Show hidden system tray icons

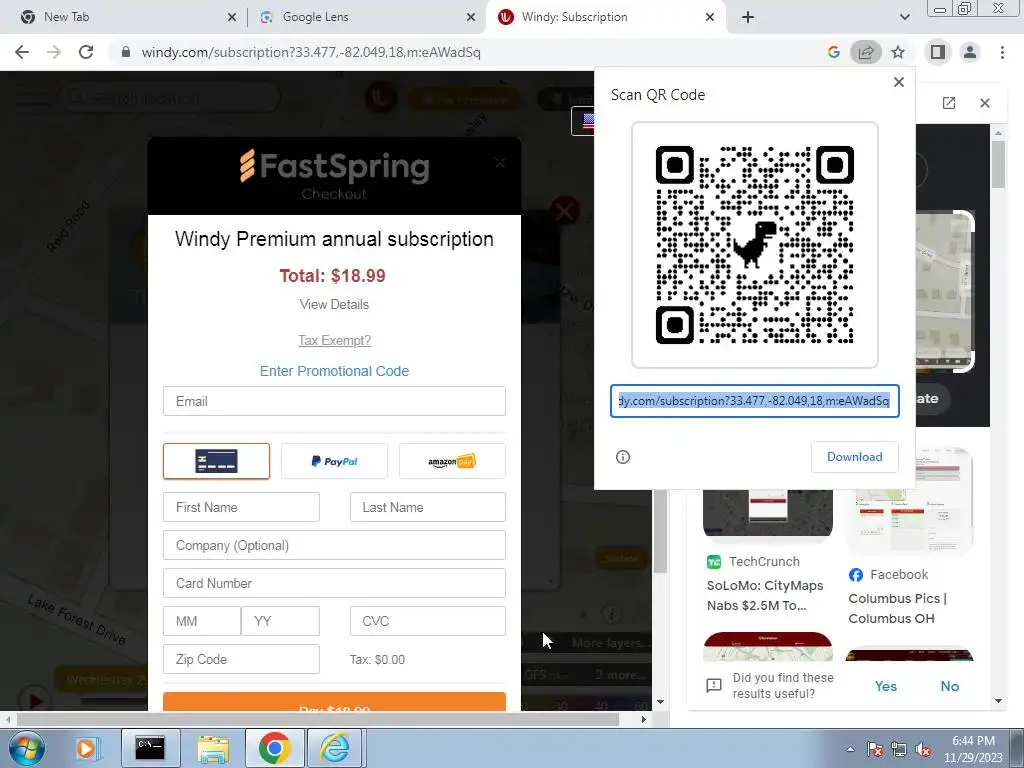click(850, 749)
